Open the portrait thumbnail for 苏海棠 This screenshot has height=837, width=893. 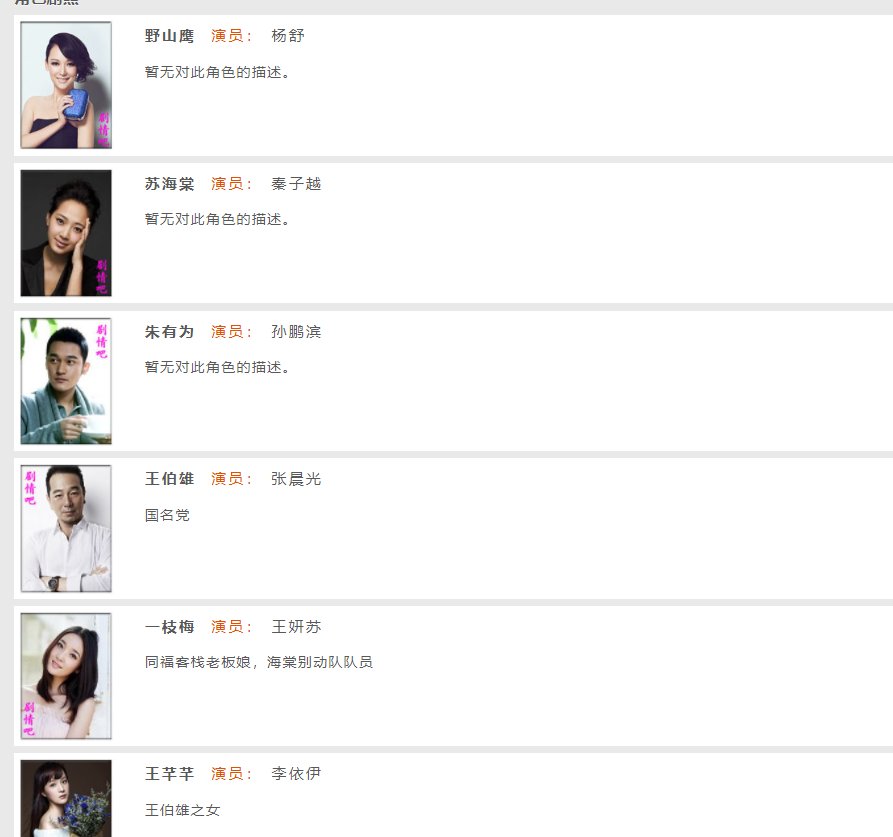coord(66,233)
